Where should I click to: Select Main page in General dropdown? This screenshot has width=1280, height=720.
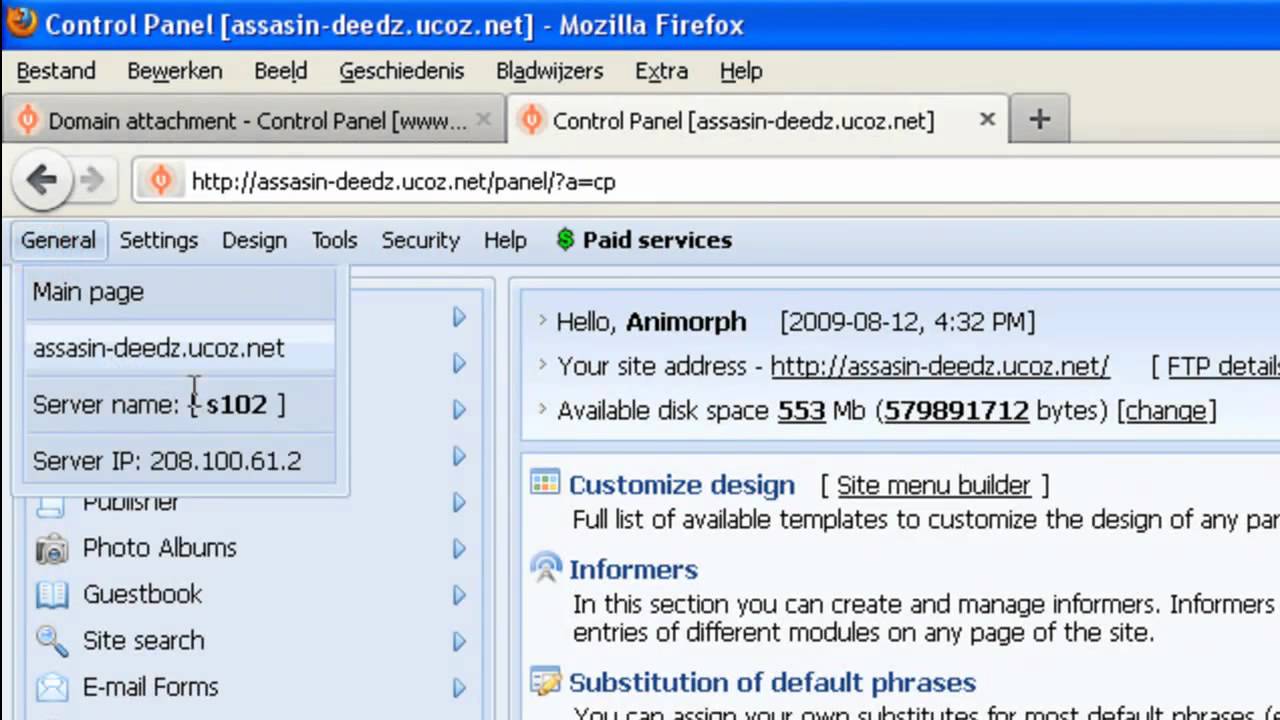coord(180,292)
